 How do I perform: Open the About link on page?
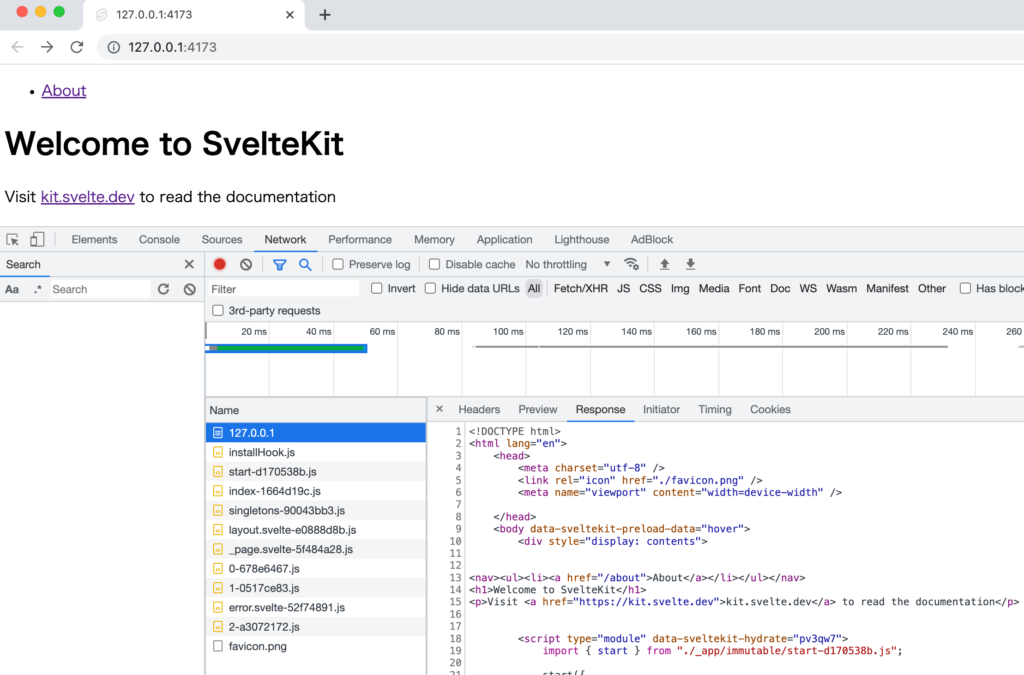pyautogui.click(x=64, y=91)
